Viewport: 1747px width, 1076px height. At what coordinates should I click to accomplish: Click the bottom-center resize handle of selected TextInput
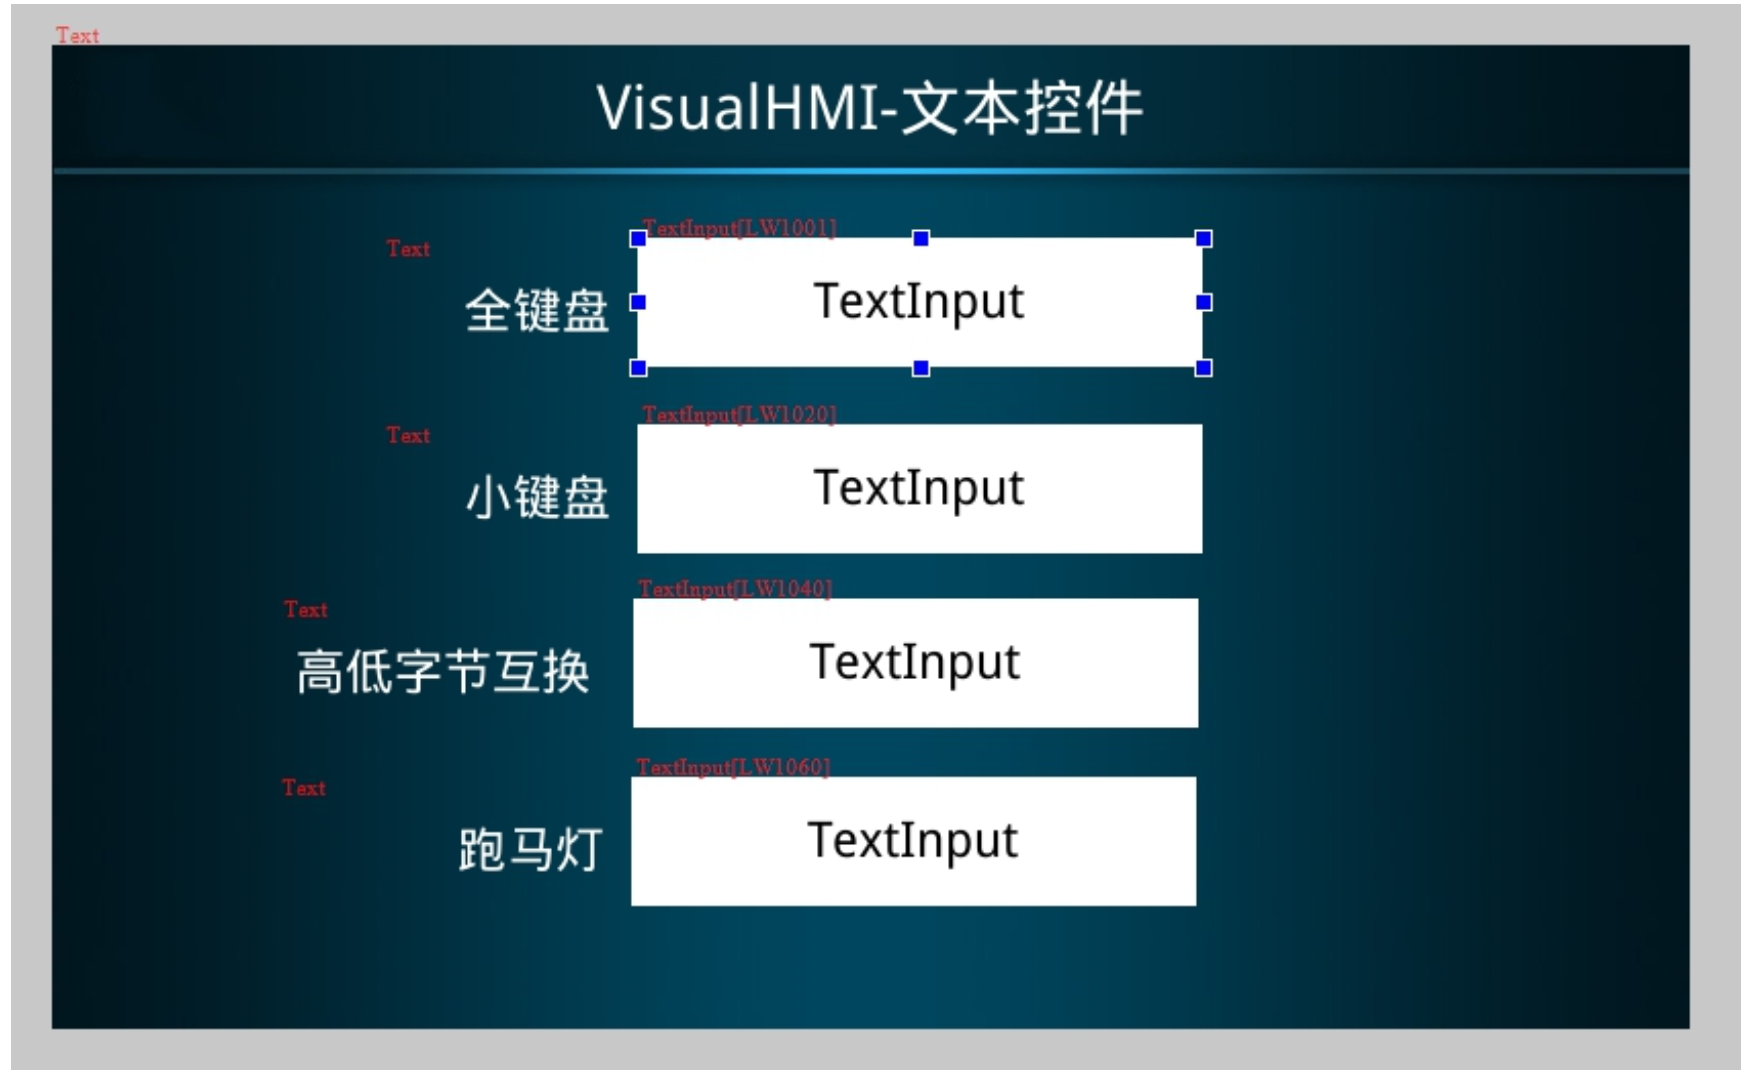[x=921, y=368]
